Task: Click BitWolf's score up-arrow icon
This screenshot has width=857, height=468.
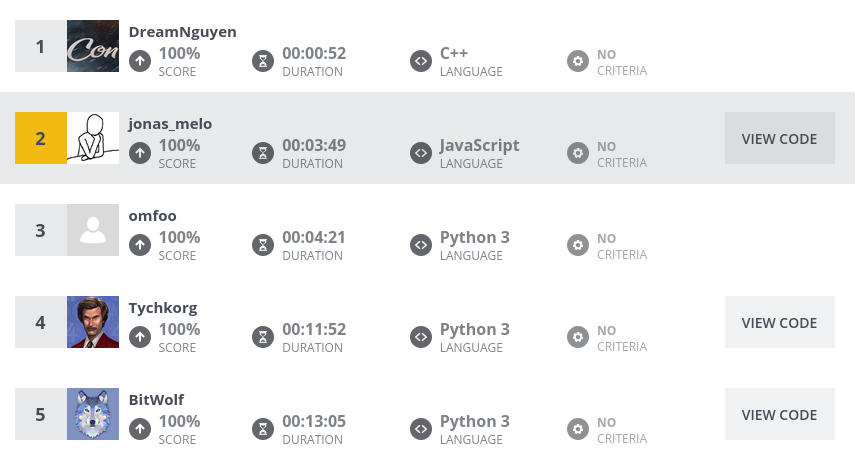Action: 140,429
